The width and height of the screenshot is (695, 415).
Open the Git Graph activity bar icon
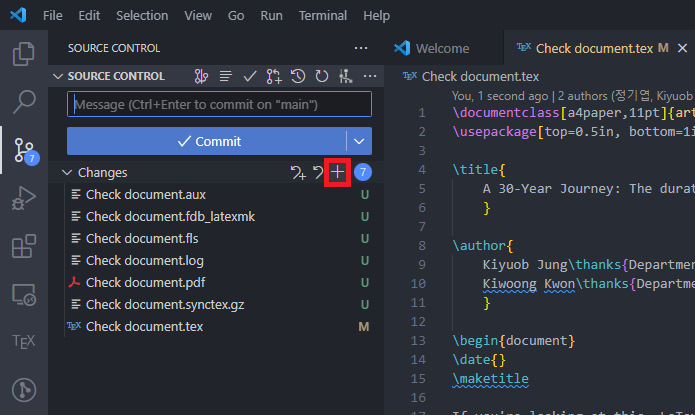(x=23, y=390)
